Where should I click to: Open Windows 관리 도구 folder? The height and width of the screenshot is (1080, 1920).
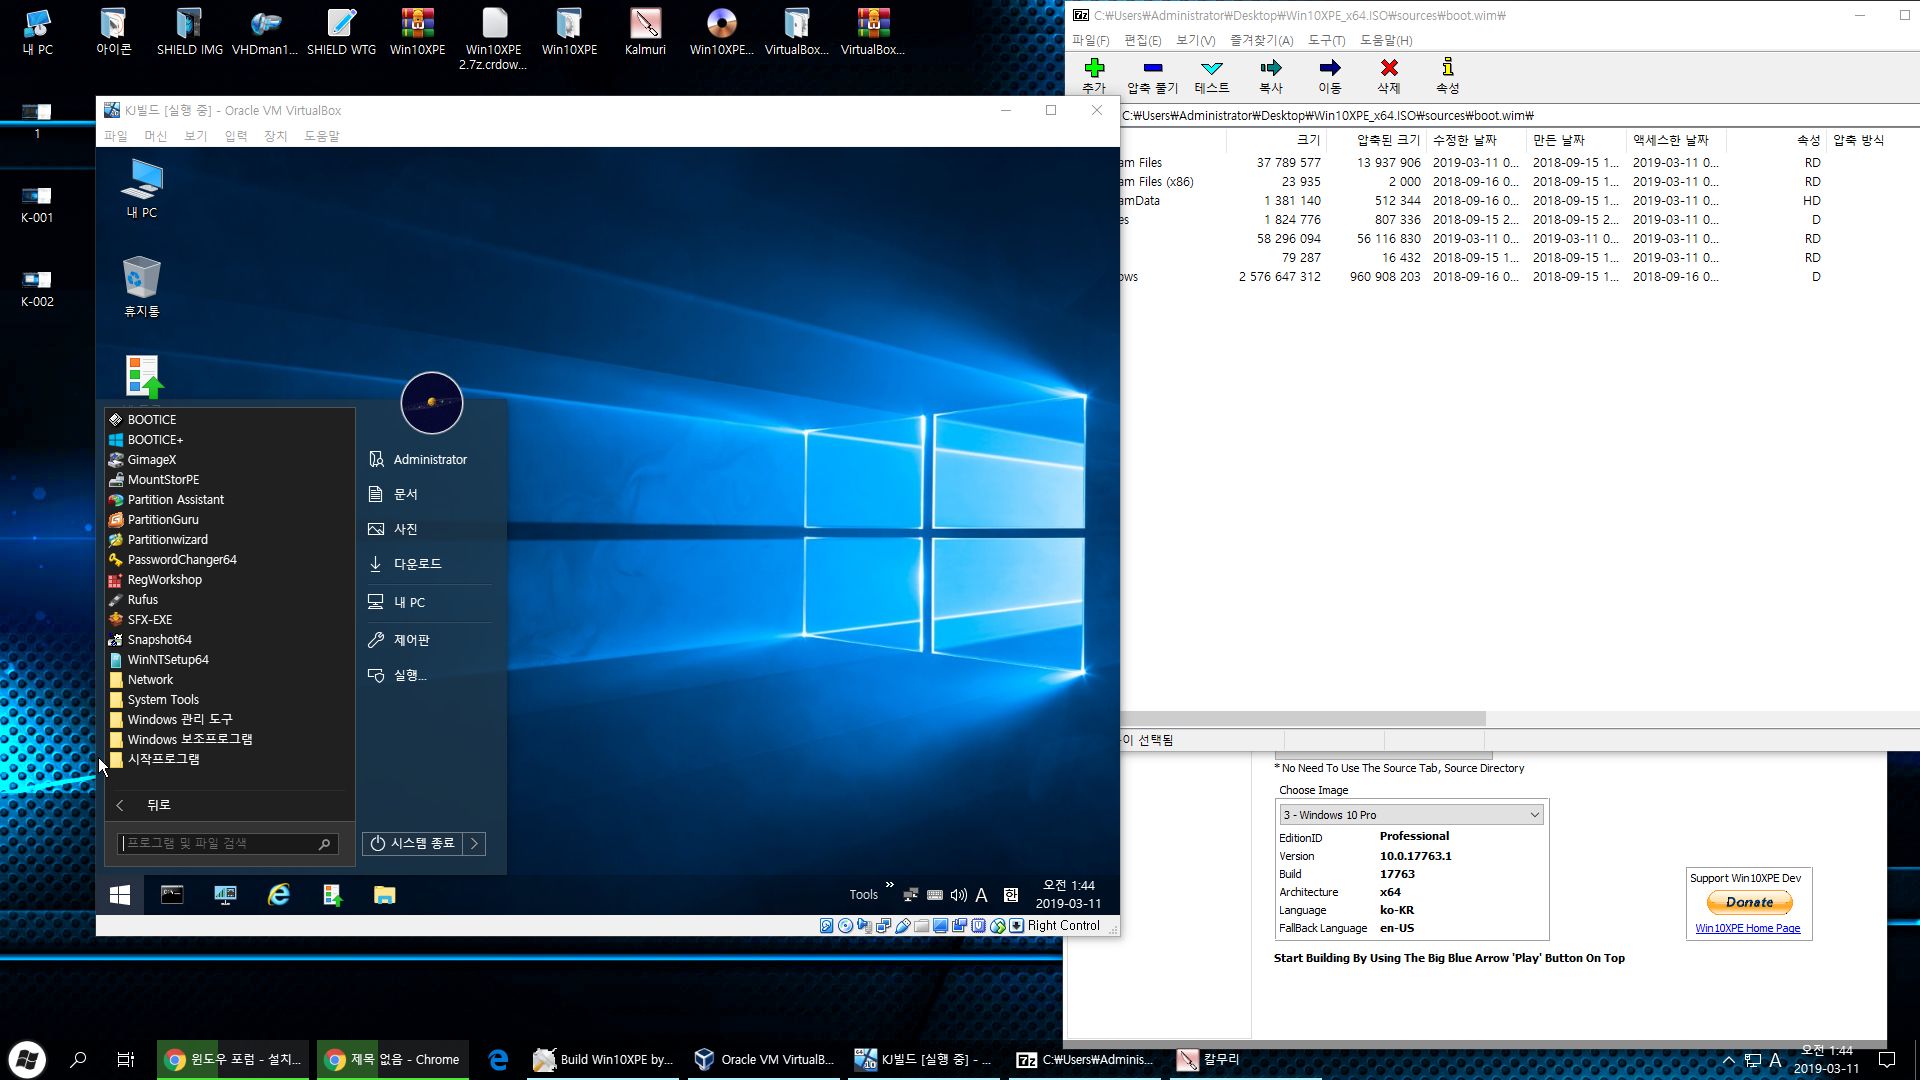(x=179, y=719)
